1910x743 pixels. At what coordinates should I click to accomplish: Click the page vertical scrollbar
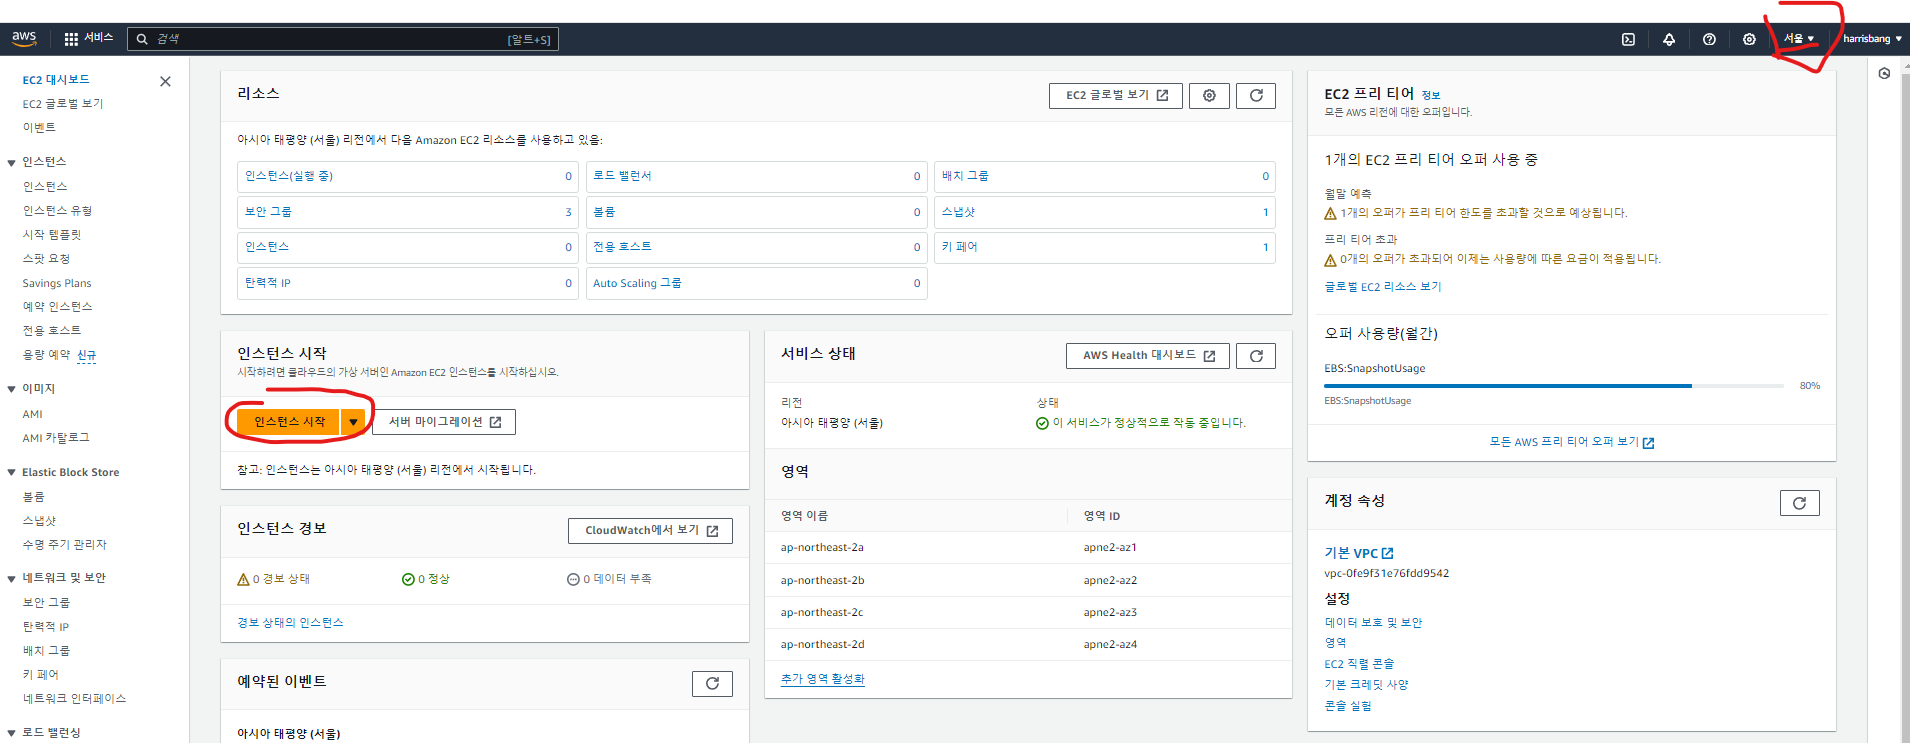coord(1904,400)
